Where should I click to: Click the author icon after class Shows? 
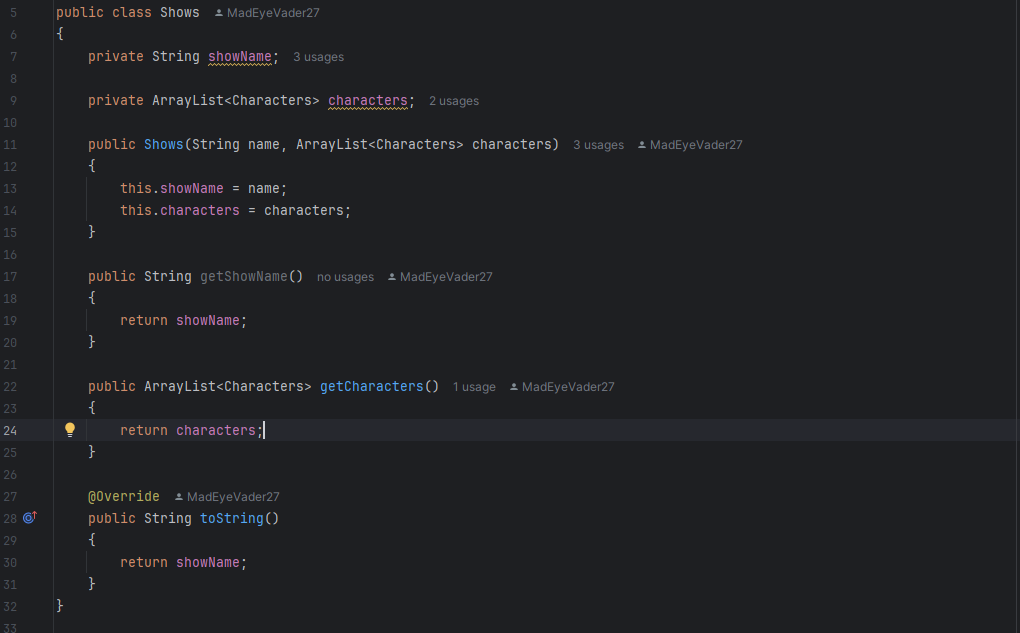point(219,13)
